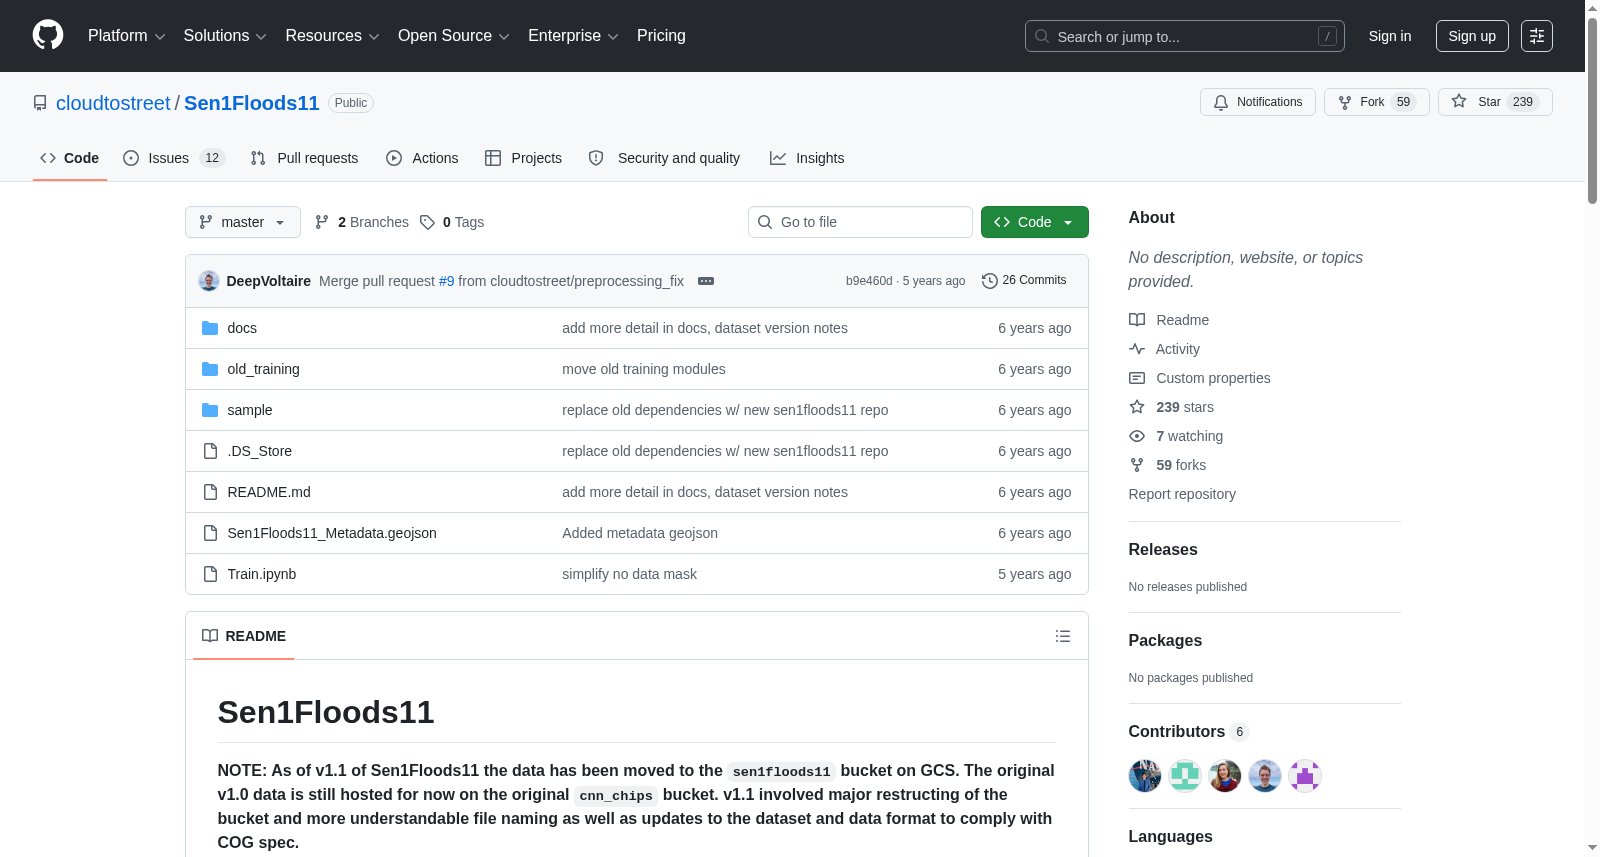Viewport: 1600px width, 857px height.
Task: Switch to the Insights tab
Action: (807, 158)
